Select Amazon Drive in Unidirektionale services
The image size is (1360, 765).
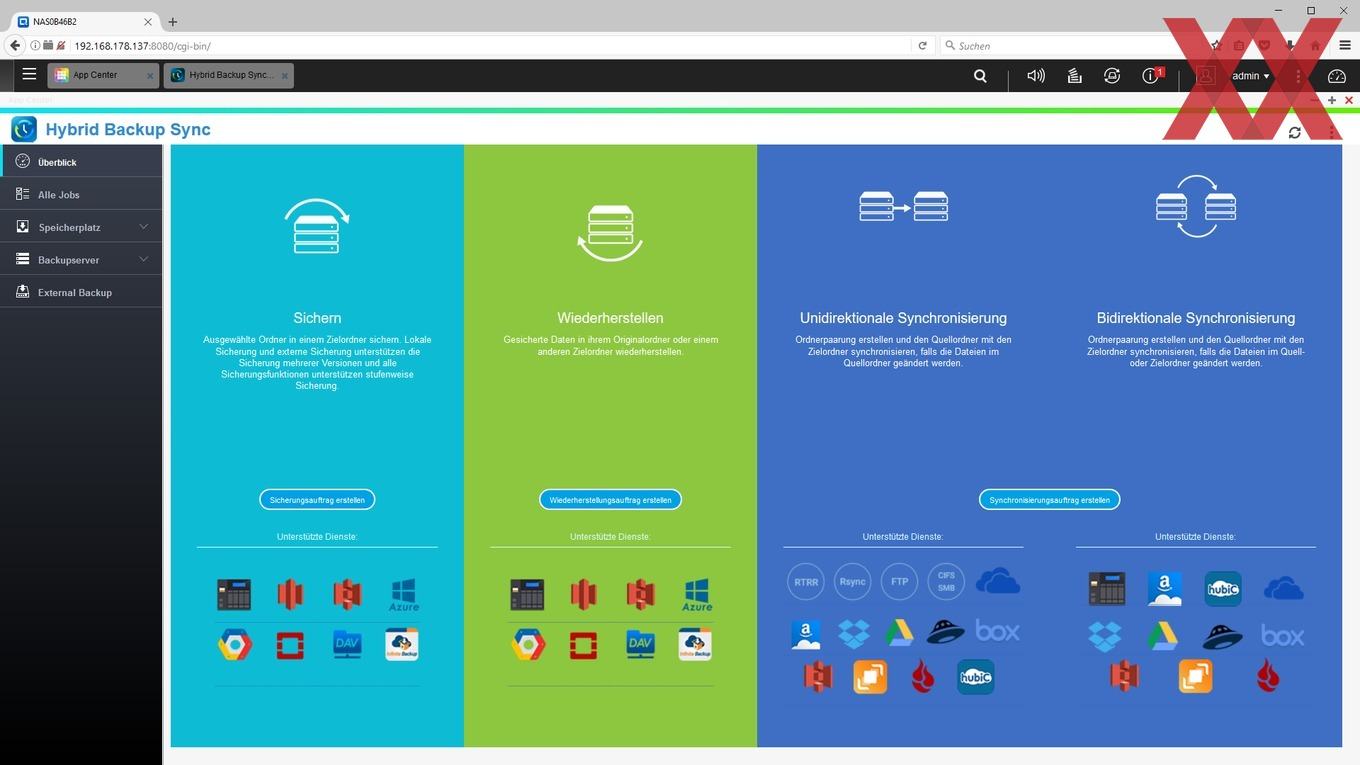pyautogui.click(x=806, y=634)
